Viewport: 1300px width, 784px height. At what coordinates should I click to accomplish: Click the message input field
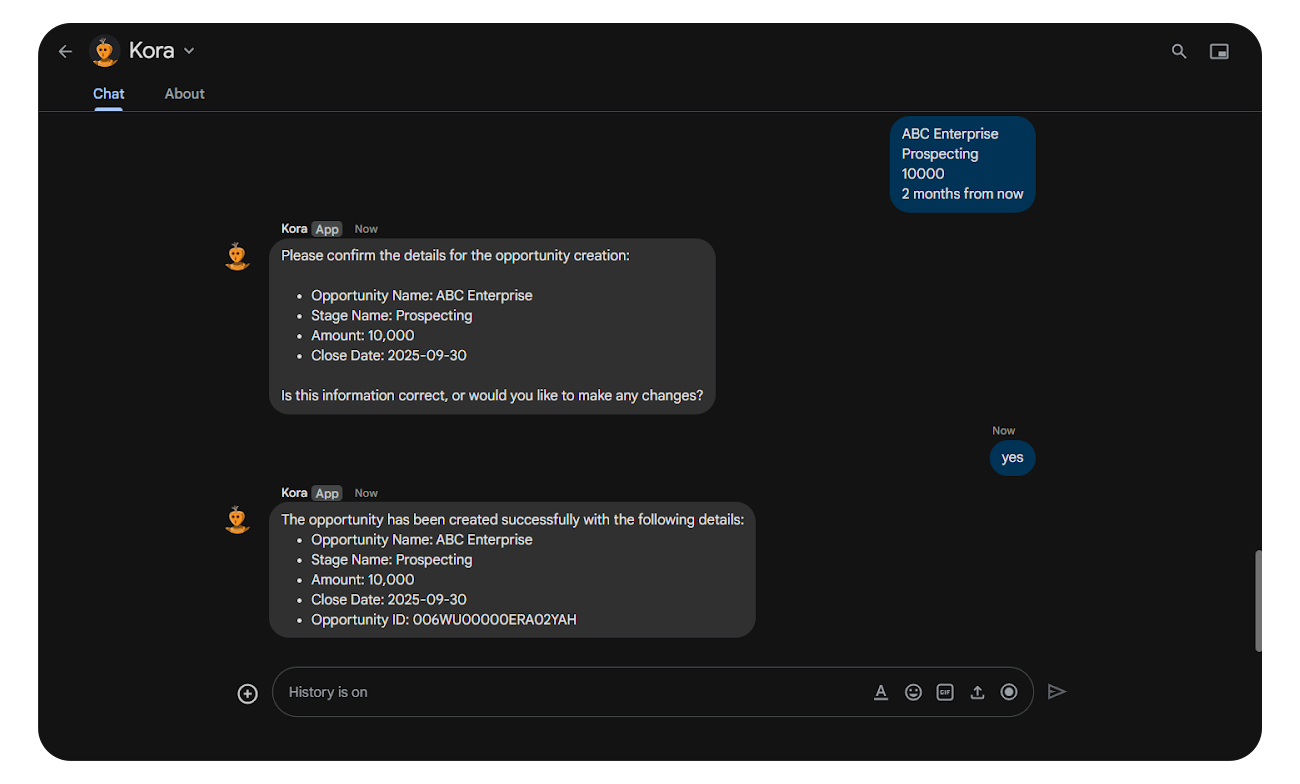coord(570,692)
